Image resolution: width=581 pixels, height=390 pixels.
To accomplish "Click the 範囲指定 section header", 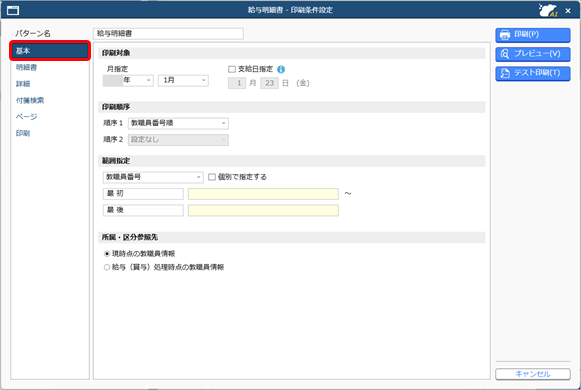I will point(292,161).
